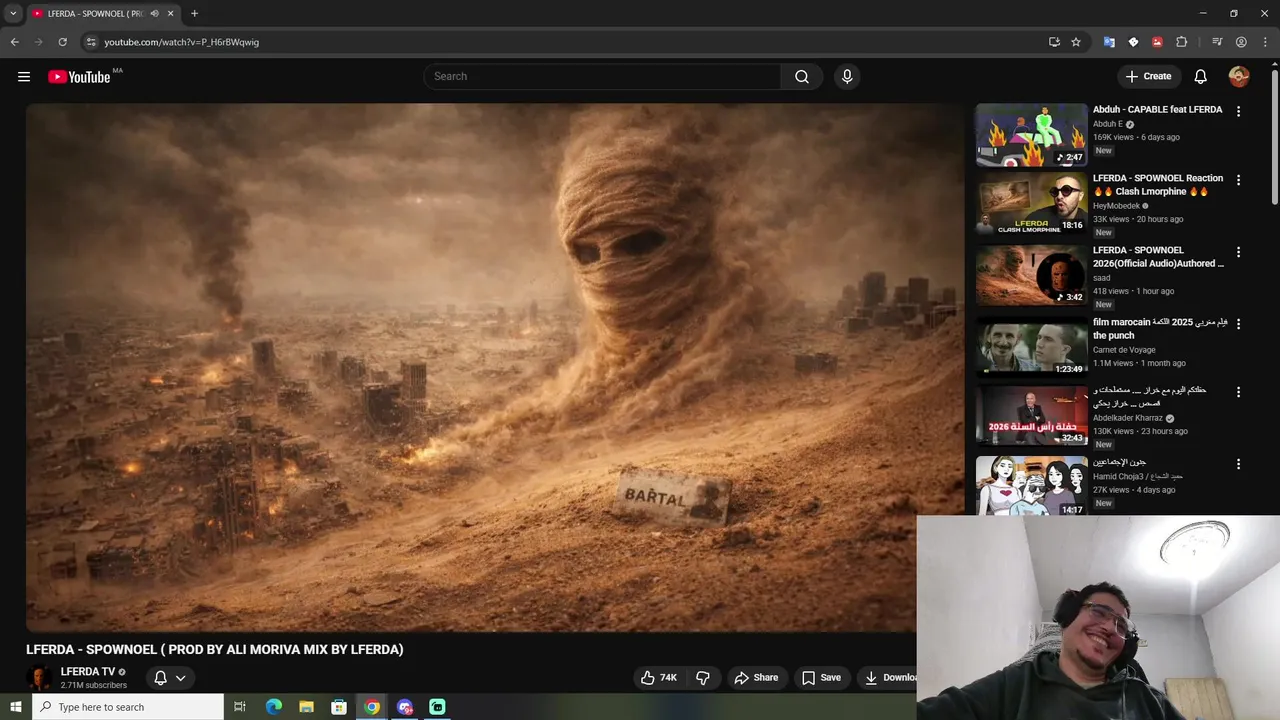The height and width of the screenshot is (720, 1280).
Task: Go back with the browser arrow
Action: pos(14,42)
